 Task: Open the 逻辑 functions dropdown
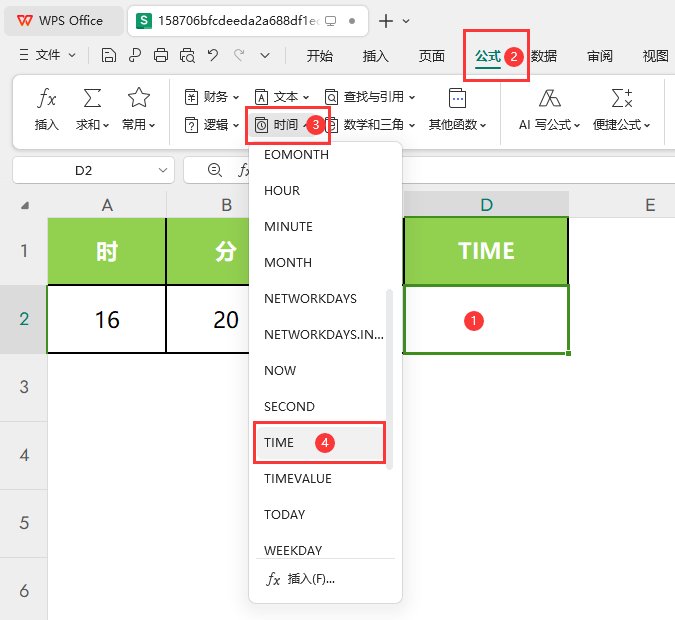tap(211, 125)
